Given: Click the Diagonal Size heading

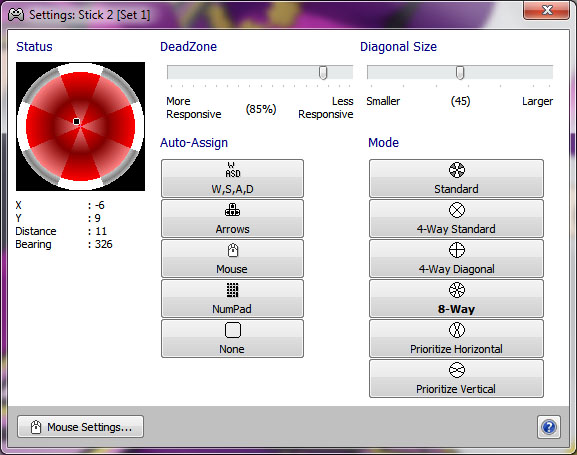Looking at the screenshot, I should (x=398, y=47).
